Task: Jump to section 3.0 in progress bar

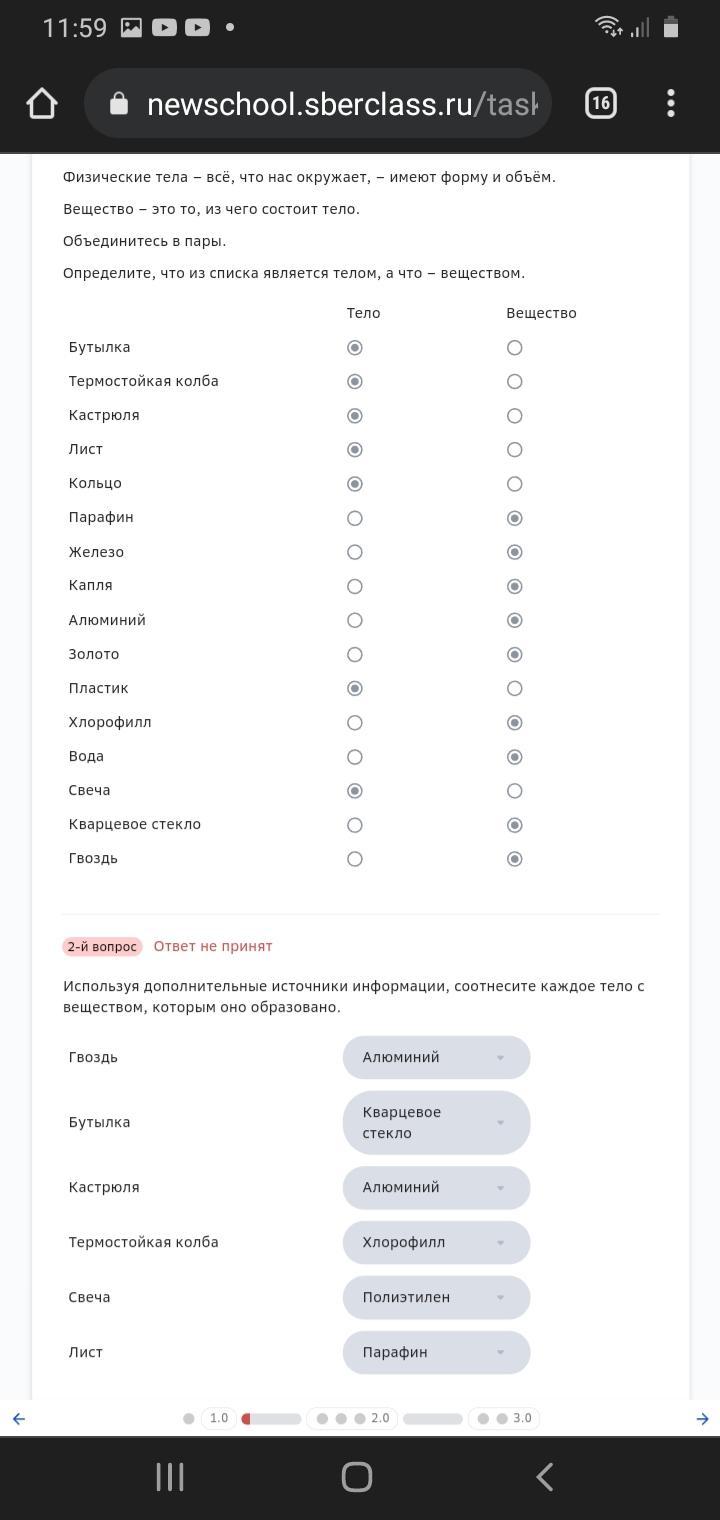Action: (521, 1418)
